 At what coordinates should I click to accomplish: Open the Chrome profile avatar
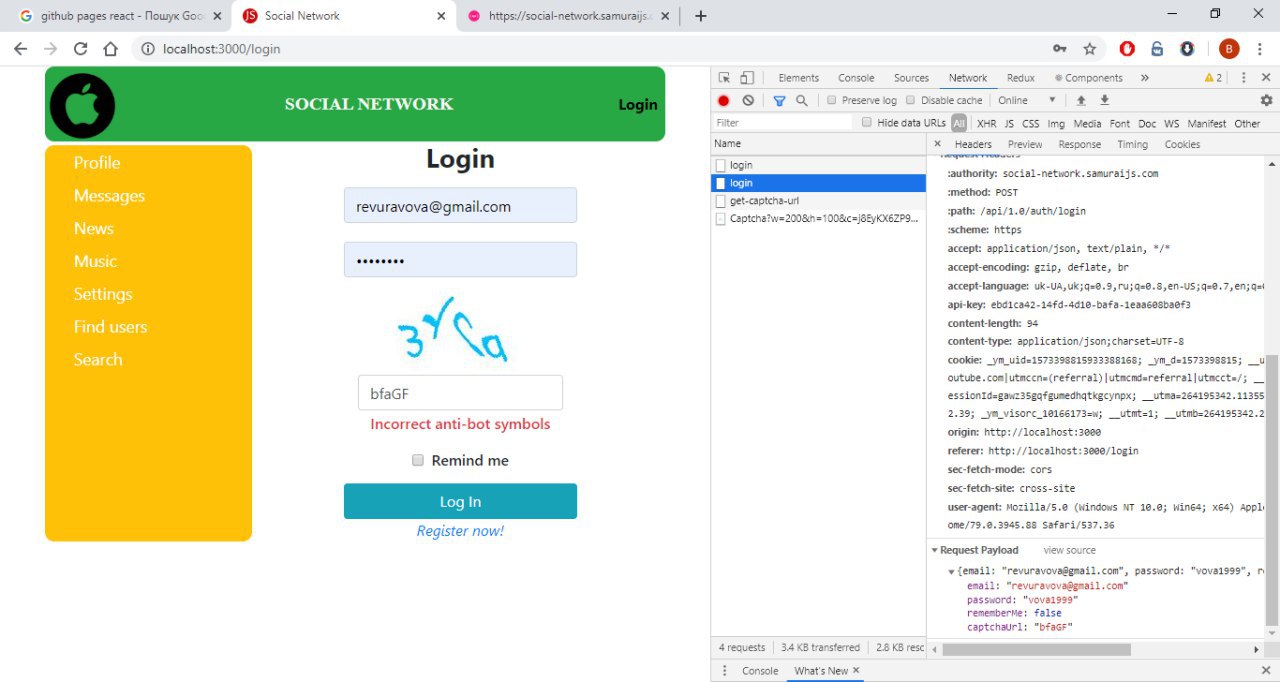pos(1229,48)
